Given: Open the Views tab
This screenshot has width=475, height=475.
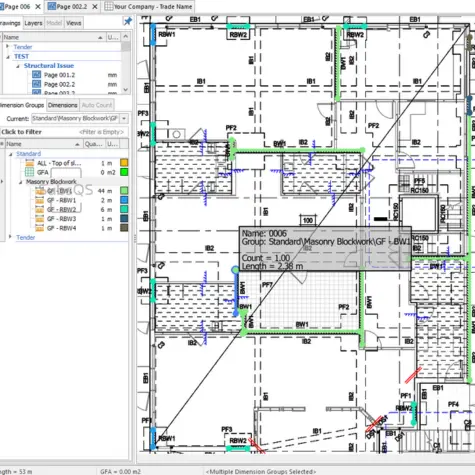Looking at the screenshot, I should [73, 23].
